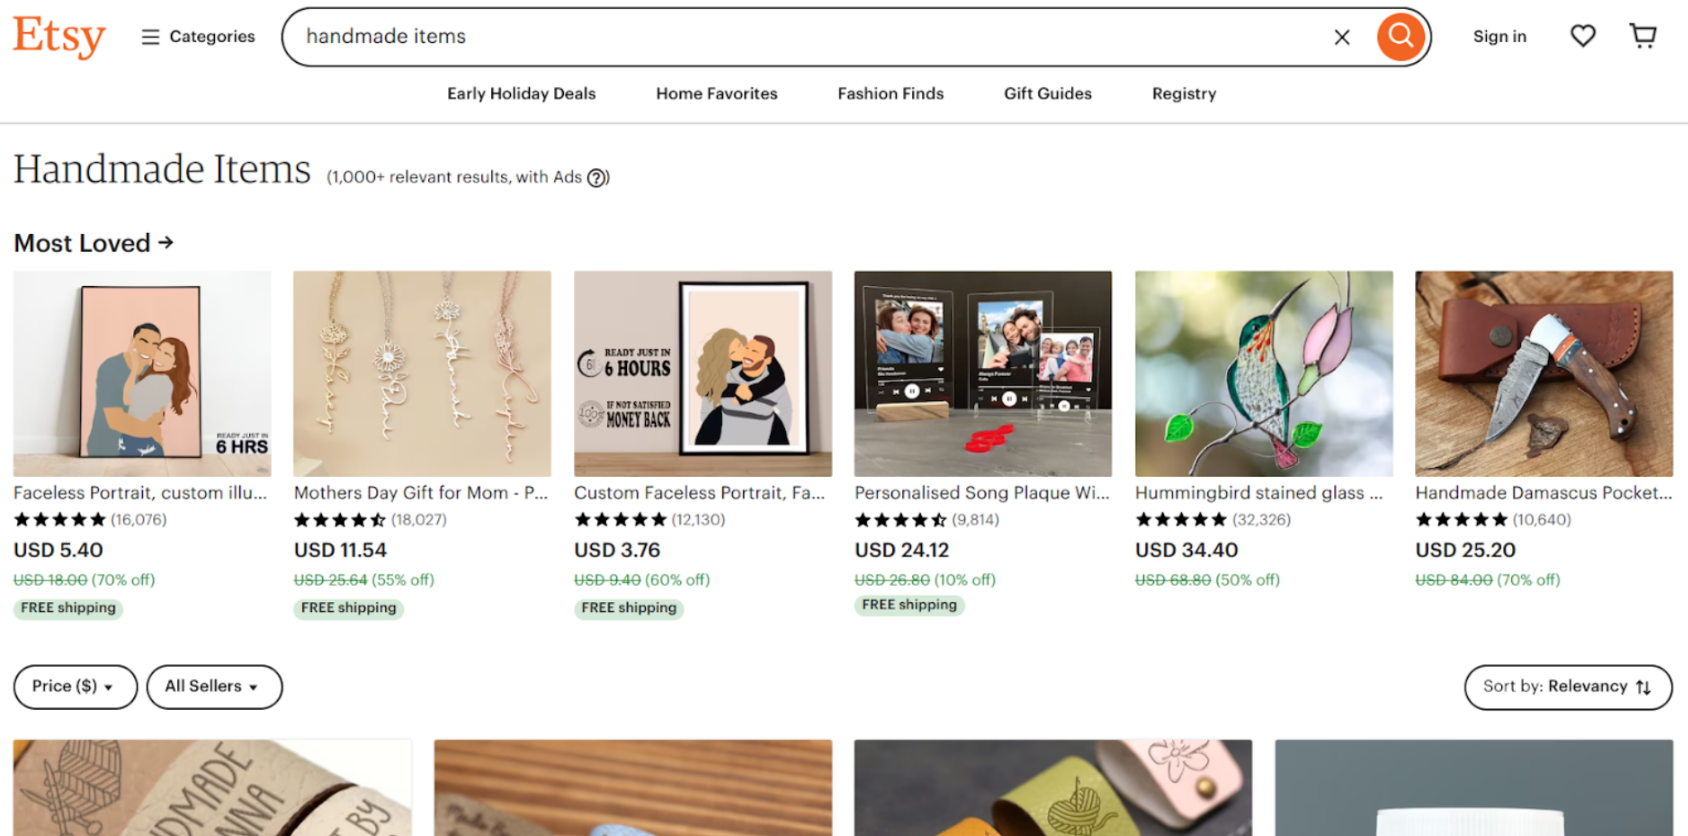Click the Ads info question mark icon
The width and height of the screenshot is (1688, 836).
tap(597, 178)
